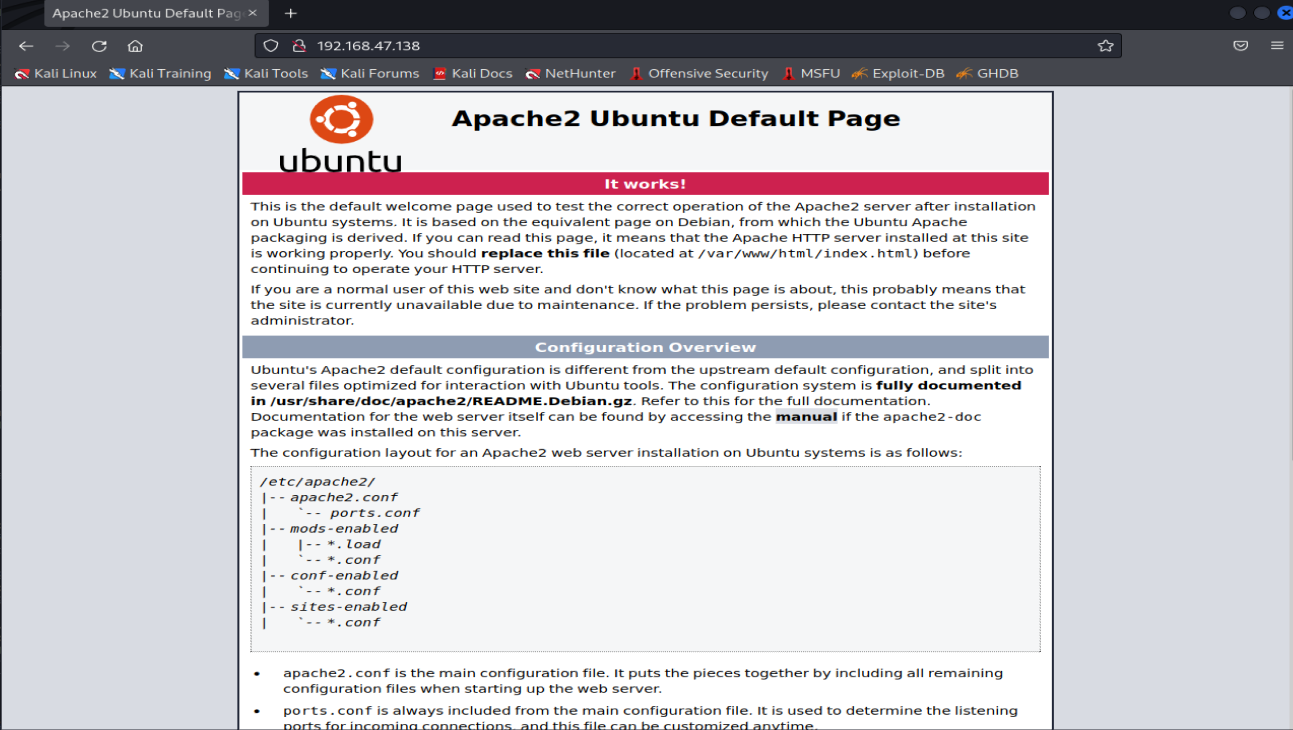Image resolution: width=1293 pixels, height=730 pixels.
Task: Click the 'Apache2 Ubuntu Default Page' heading
Action: (676, 118)
